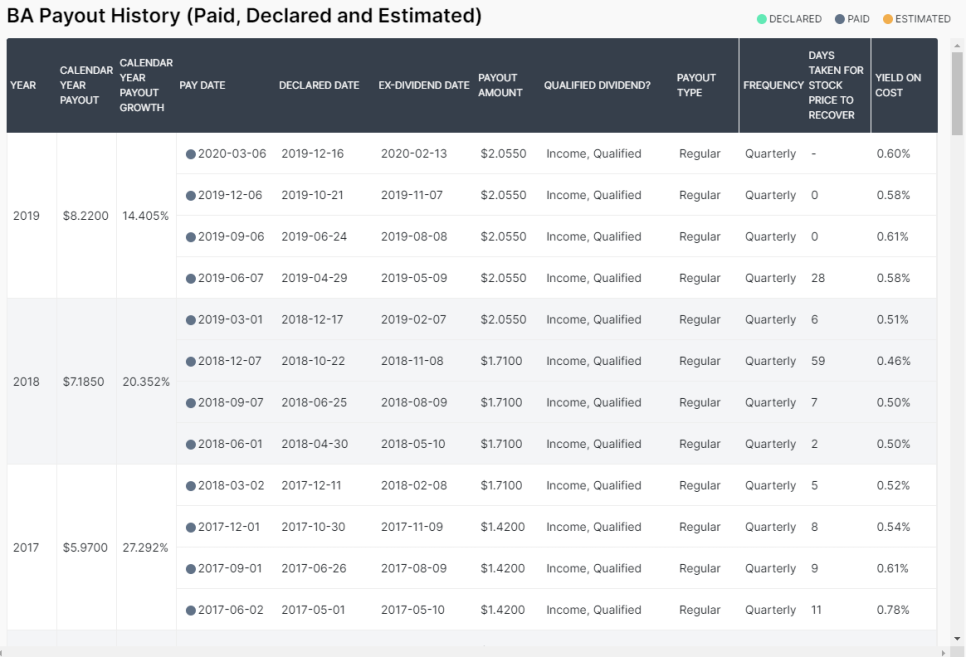Viewport: 966px width, 657px height.
Task: Click the paid-status dot beside 2019-12-06
Action: tap(191, 195)
